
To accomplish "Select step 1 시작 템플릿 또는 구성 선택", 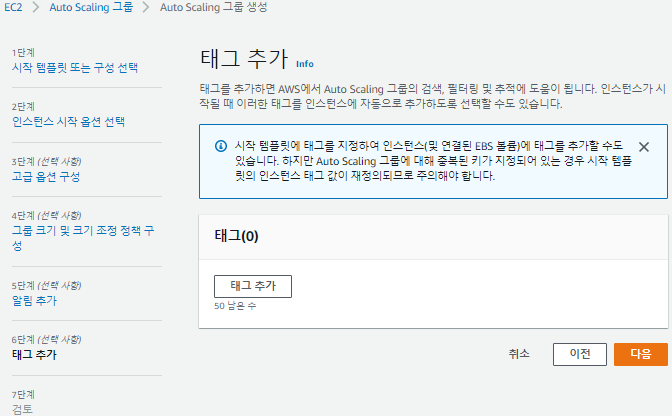I will [x=75, y=68].
